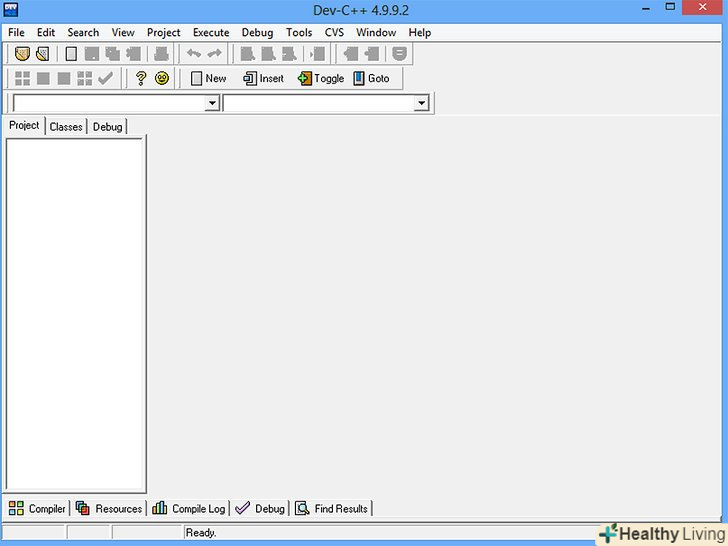Open the Search menu
This screenshot has height=546, width=728.
(x=83, y=32)
